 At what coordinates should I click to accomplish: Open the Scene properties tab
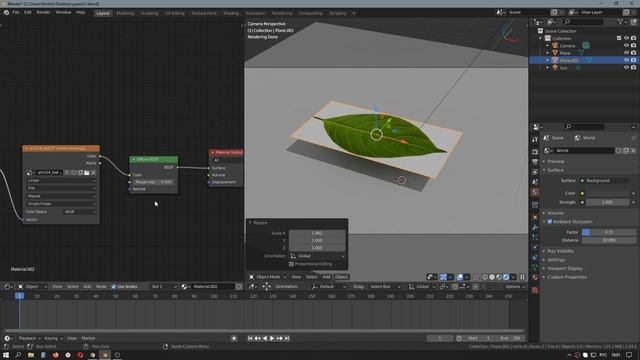tap(535, 182)
